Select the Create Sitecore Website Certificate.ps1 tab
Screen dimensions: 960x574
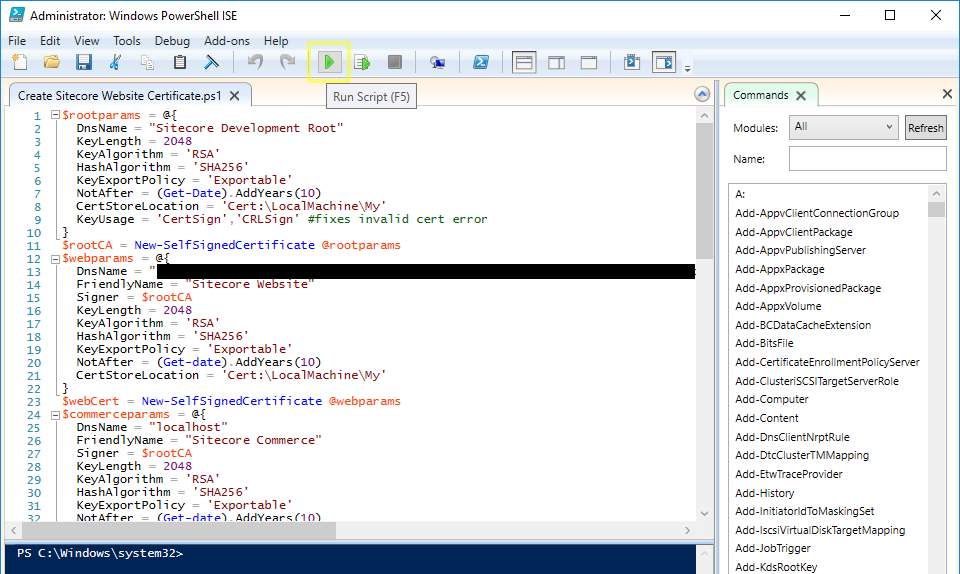(119, 96)
